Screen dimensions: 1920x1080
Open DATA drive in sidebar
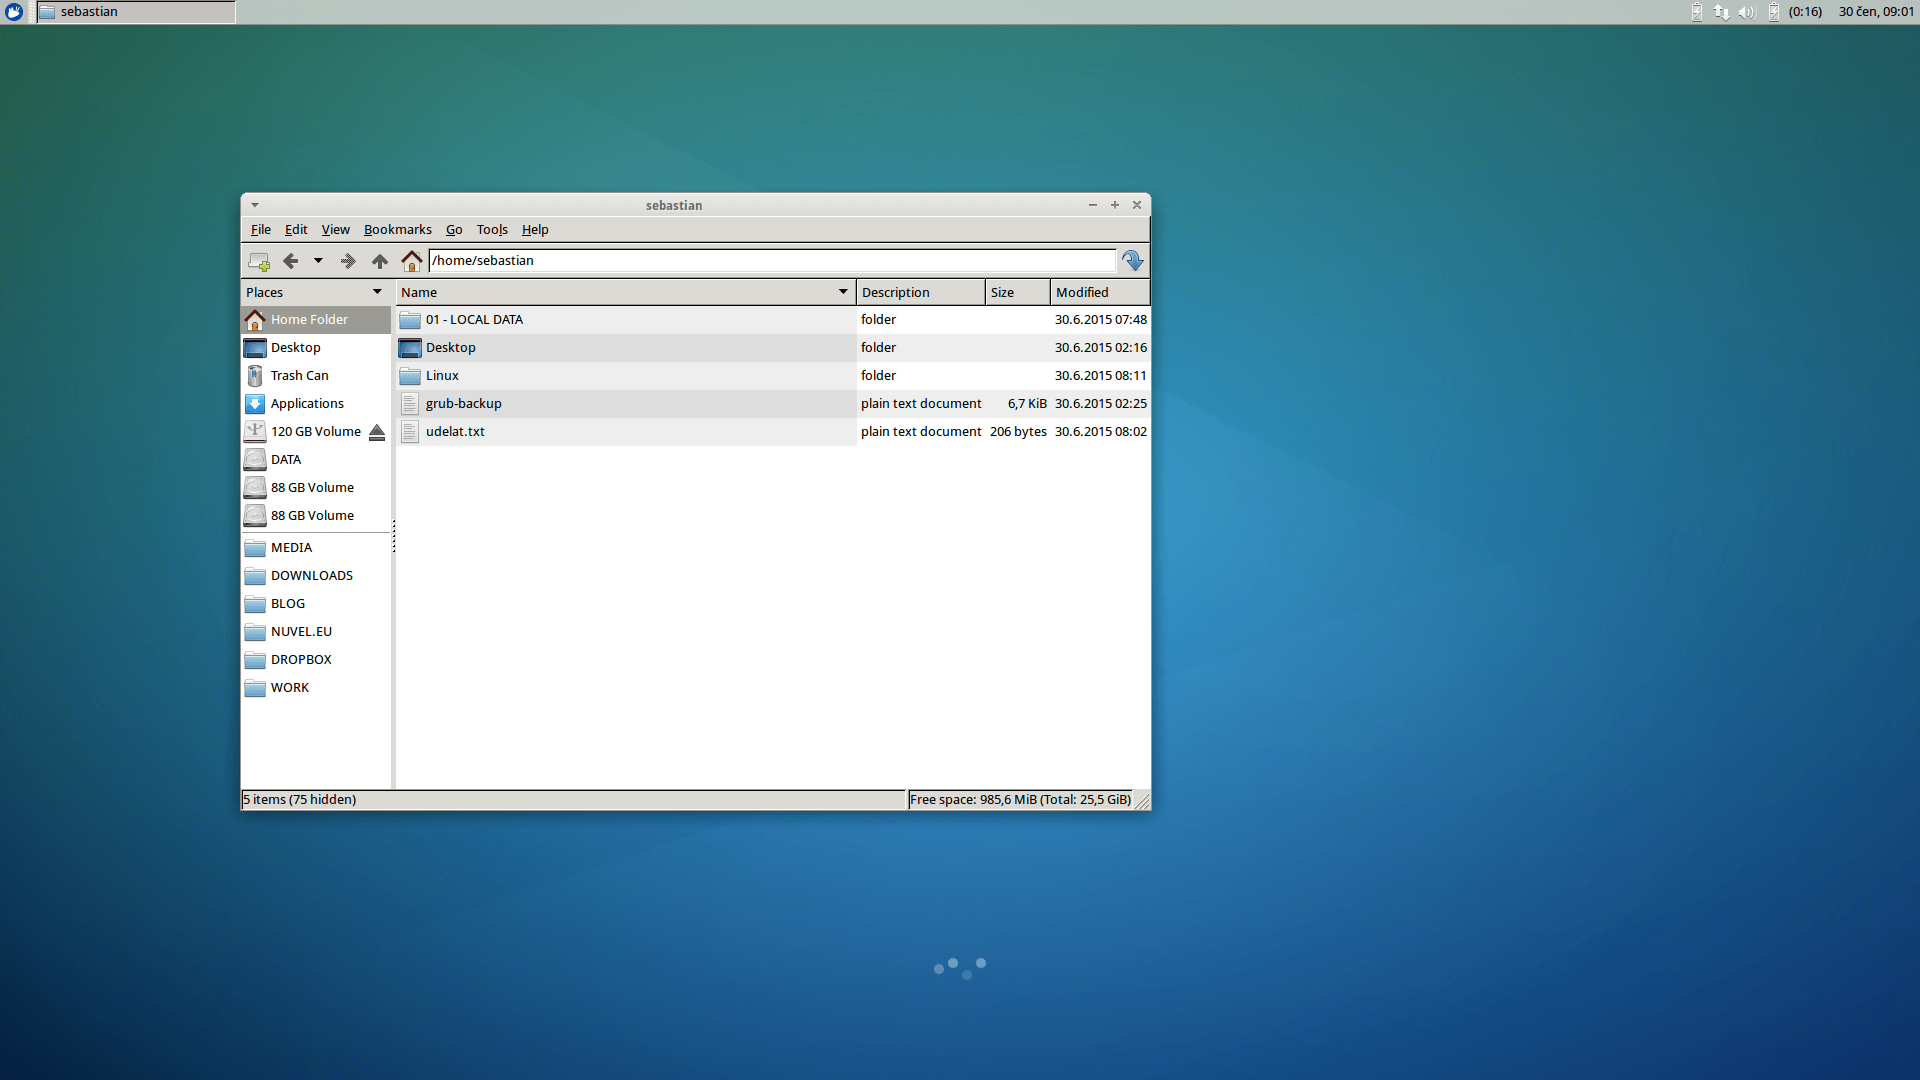pos(316,460)
